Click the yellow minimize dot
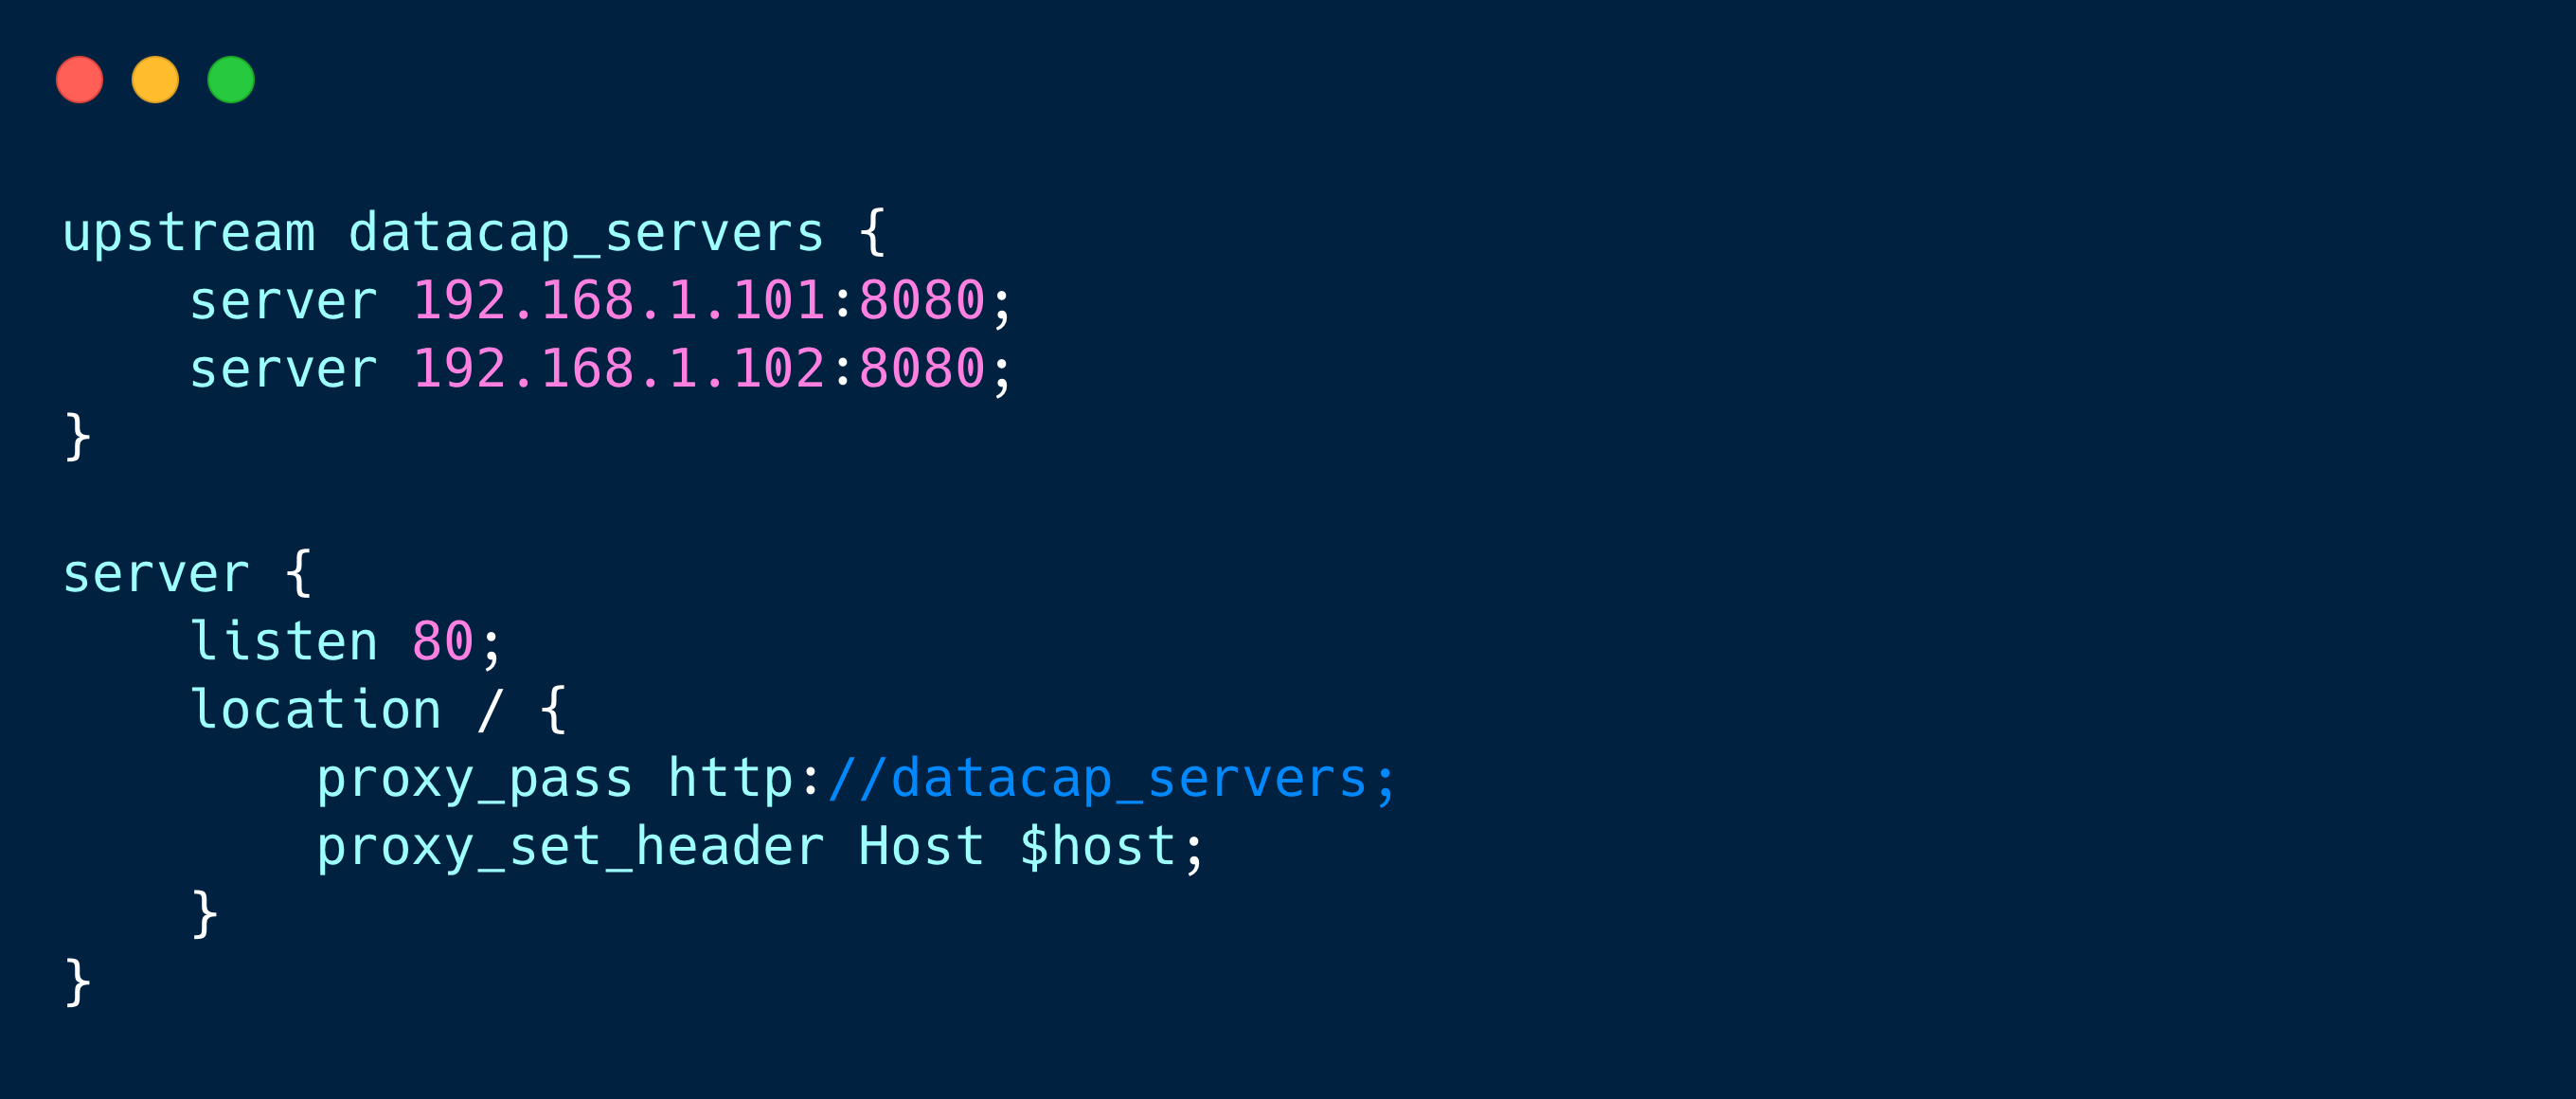Image resolution: width=2576 pixels, height=1099 pixels. point(155,80)
